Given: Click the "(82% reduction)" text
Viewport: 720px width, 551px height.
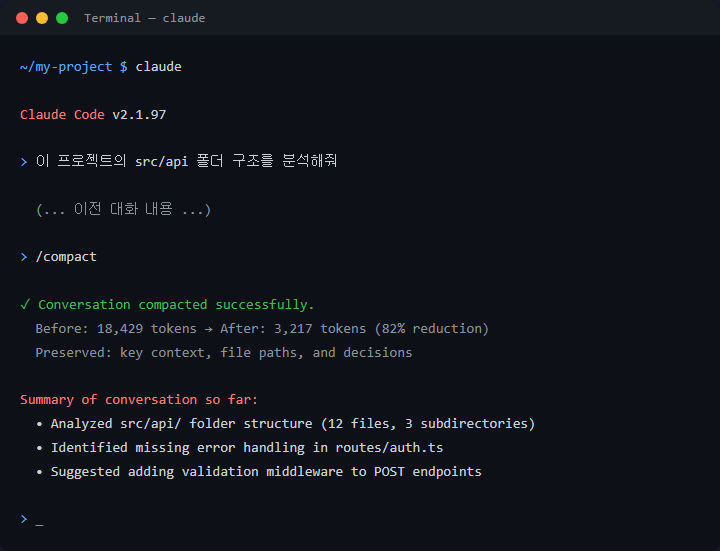Looking at the screenshot, I should (432, 329).
